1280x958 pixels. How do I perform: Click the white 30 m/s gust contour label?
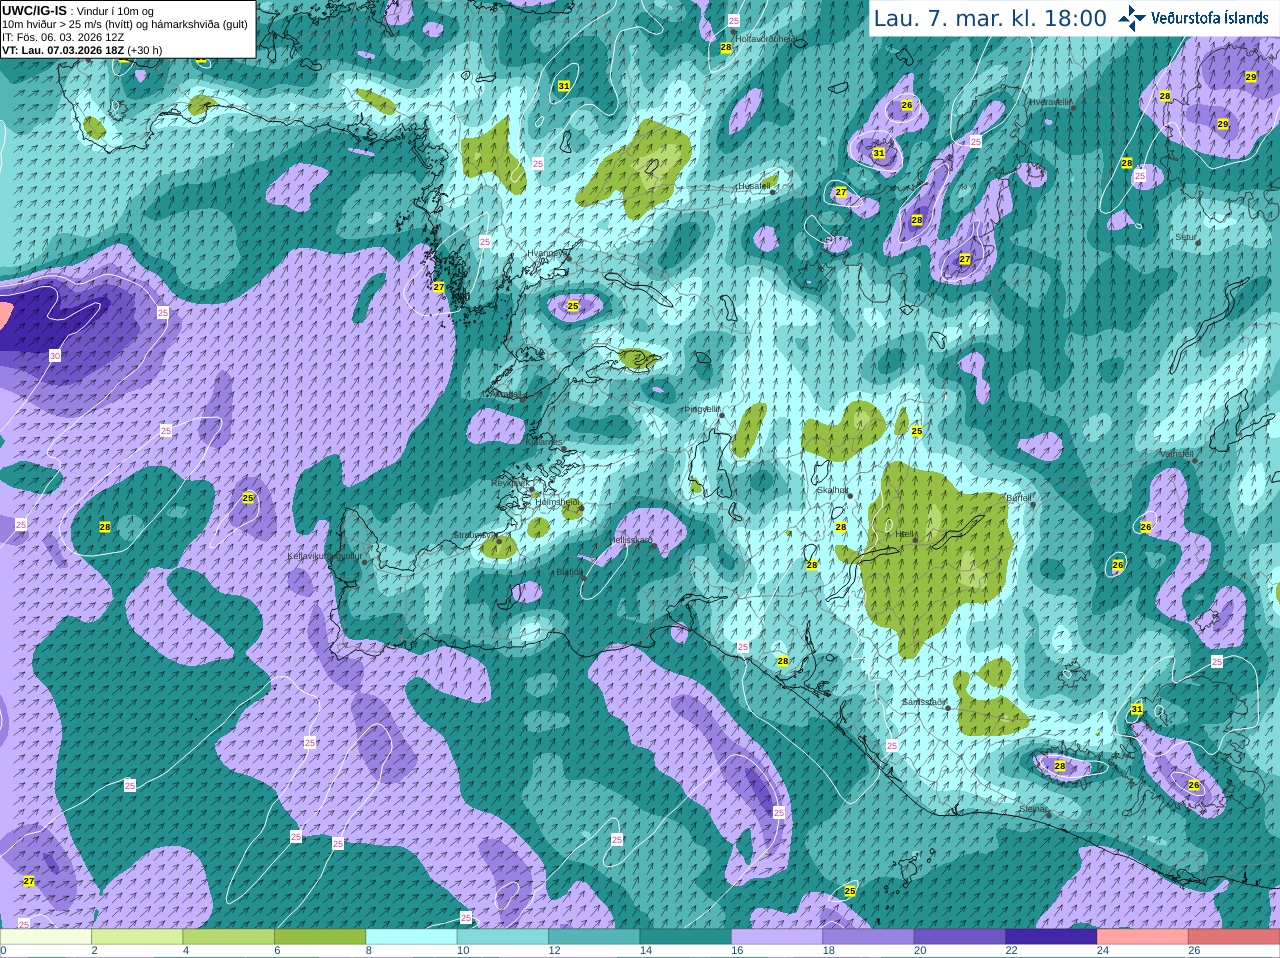tap(55, 356)
